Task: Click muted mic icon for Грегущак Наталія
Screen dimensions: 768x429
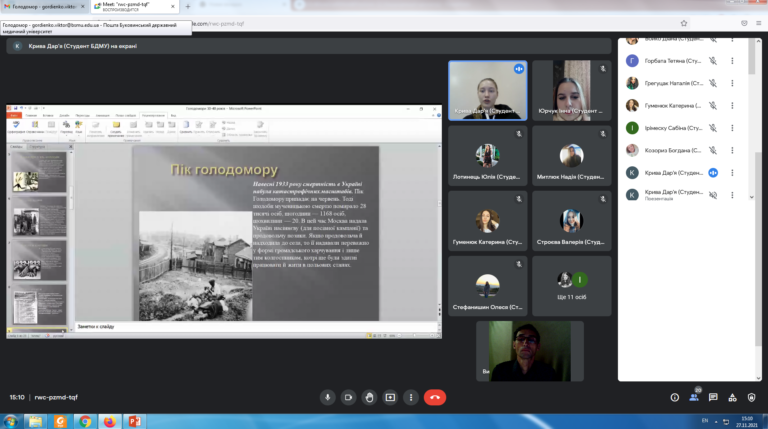Action: (713, 83)
